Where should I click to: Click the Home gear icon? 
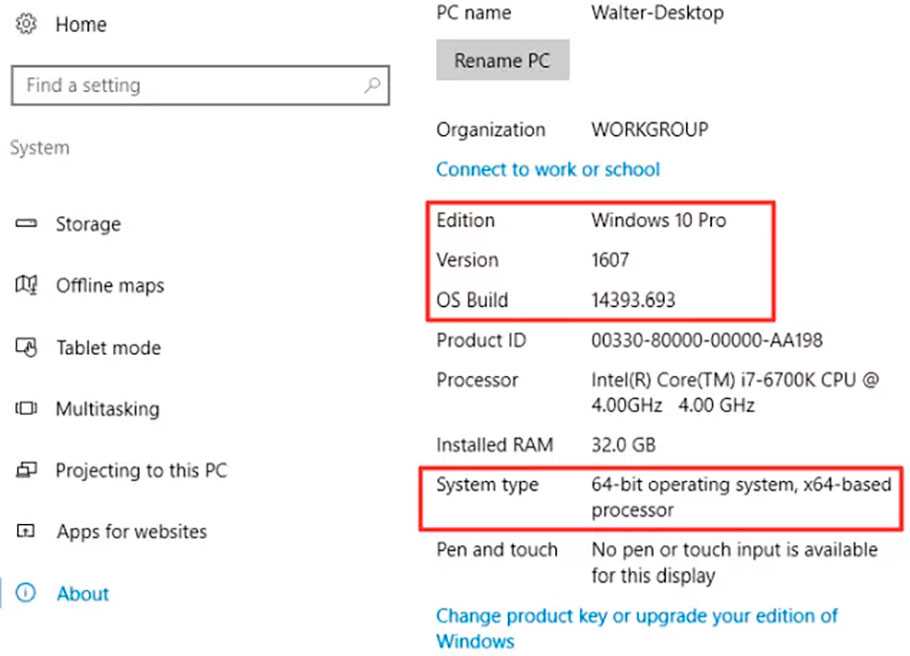click(x=26, y=24)
